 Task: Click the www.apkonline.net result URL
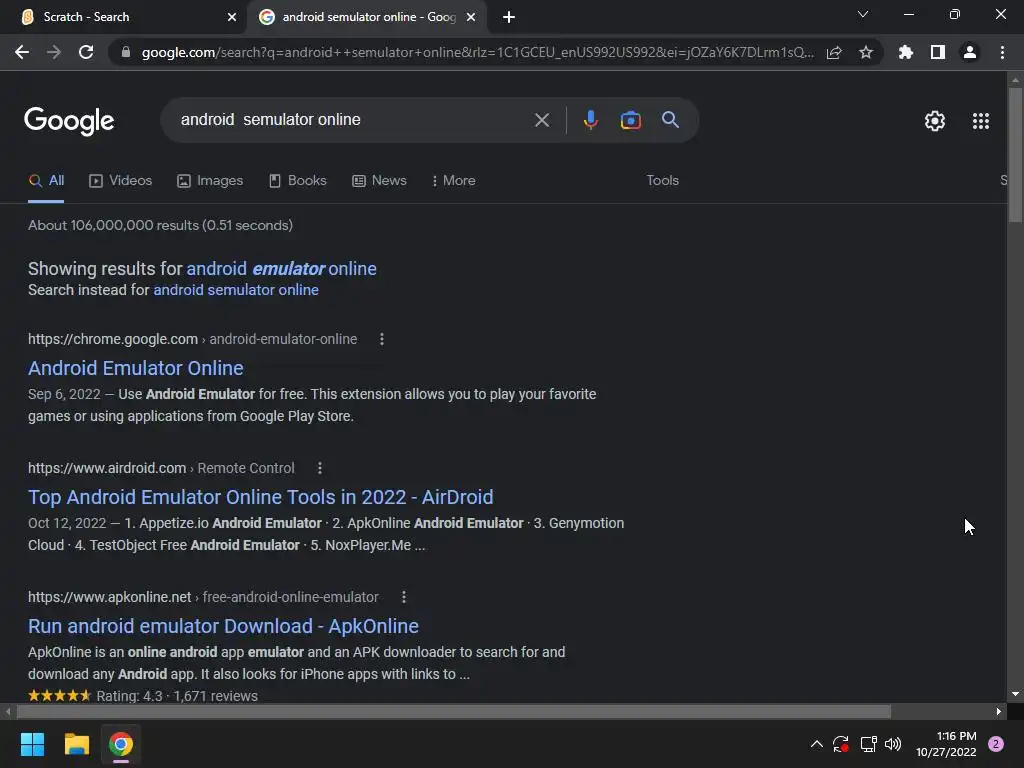point(203,597)
